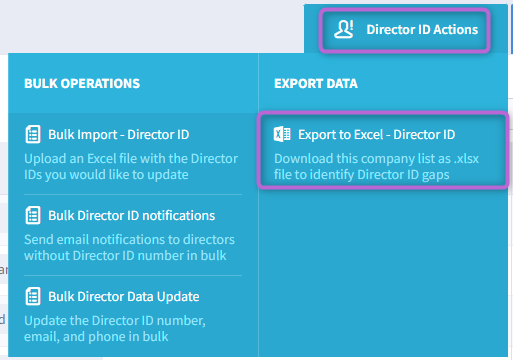This screenshot has width=513, height=360.
Task: Select Bulk Import - Director ID option
Action: (118, 135)
